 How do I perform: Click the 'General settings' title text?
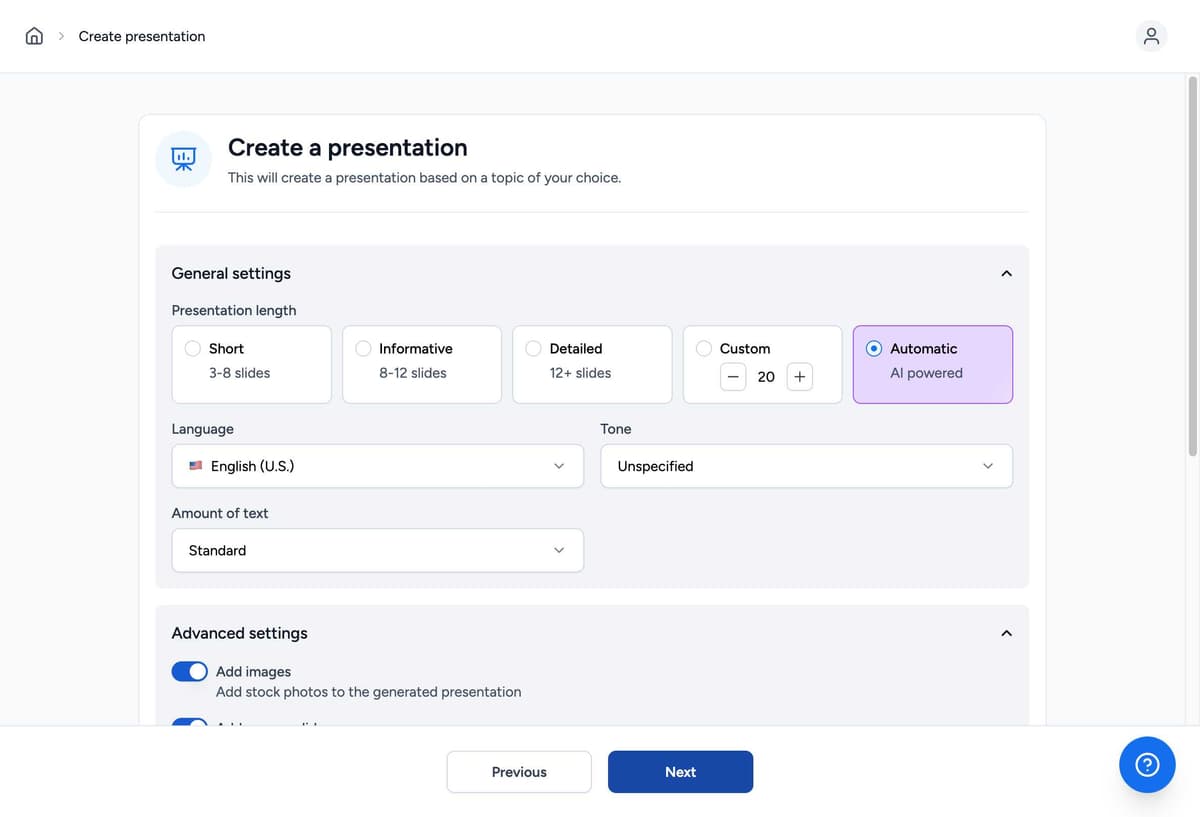tap(231, 273)
